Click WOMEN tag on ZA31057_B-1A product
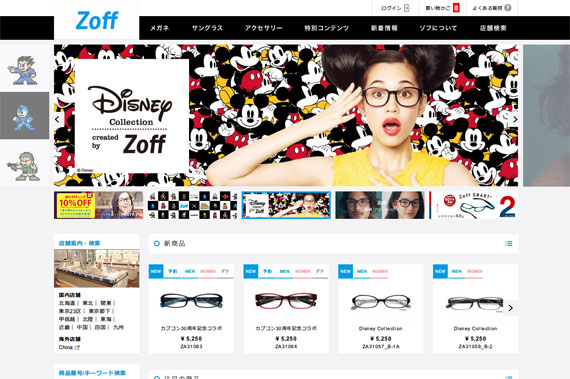The image size is (570, 379). point(380,271)
